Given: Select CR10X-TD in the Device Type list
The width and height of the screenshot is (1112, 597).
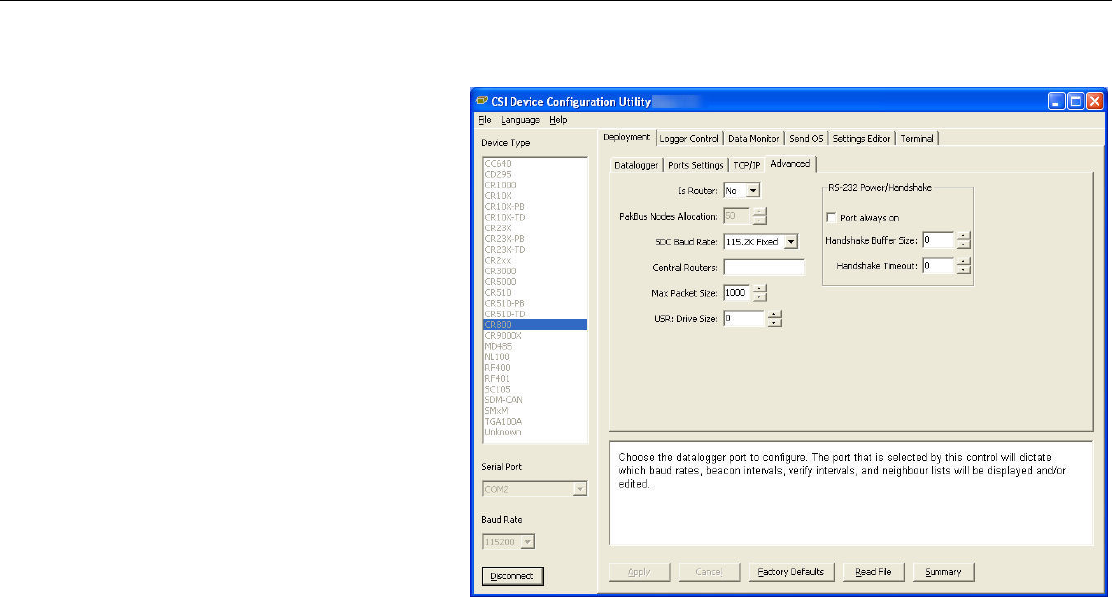Looking at the screenshot, I should (535, 218).
